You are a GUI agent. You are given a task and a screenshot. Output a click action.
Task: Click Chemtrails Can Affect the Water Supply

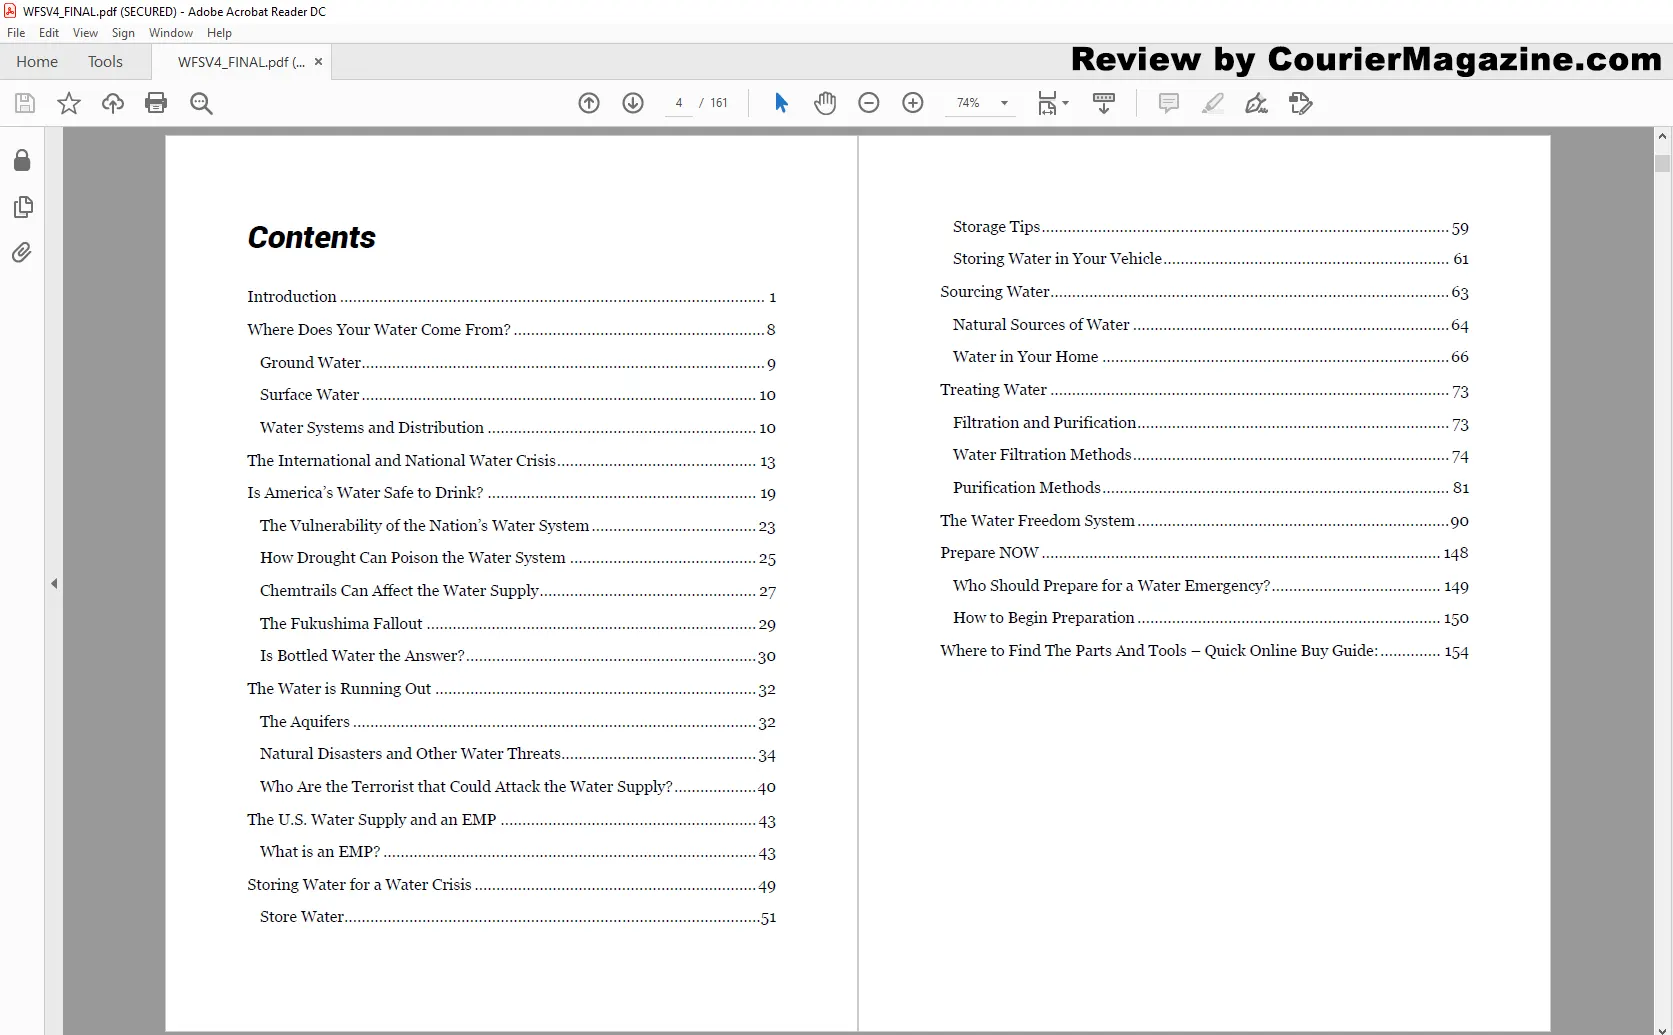click(518, 591)
